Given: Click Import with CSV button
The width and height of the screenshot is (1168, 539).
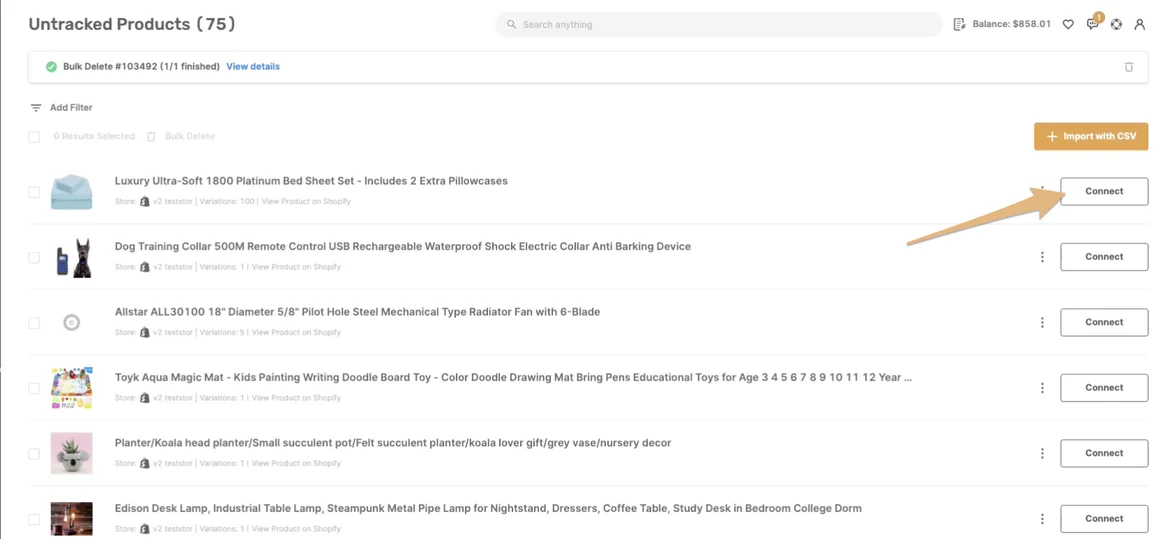Looking at the screenshot, I should pyautogui.click(x=1090, y=136).
